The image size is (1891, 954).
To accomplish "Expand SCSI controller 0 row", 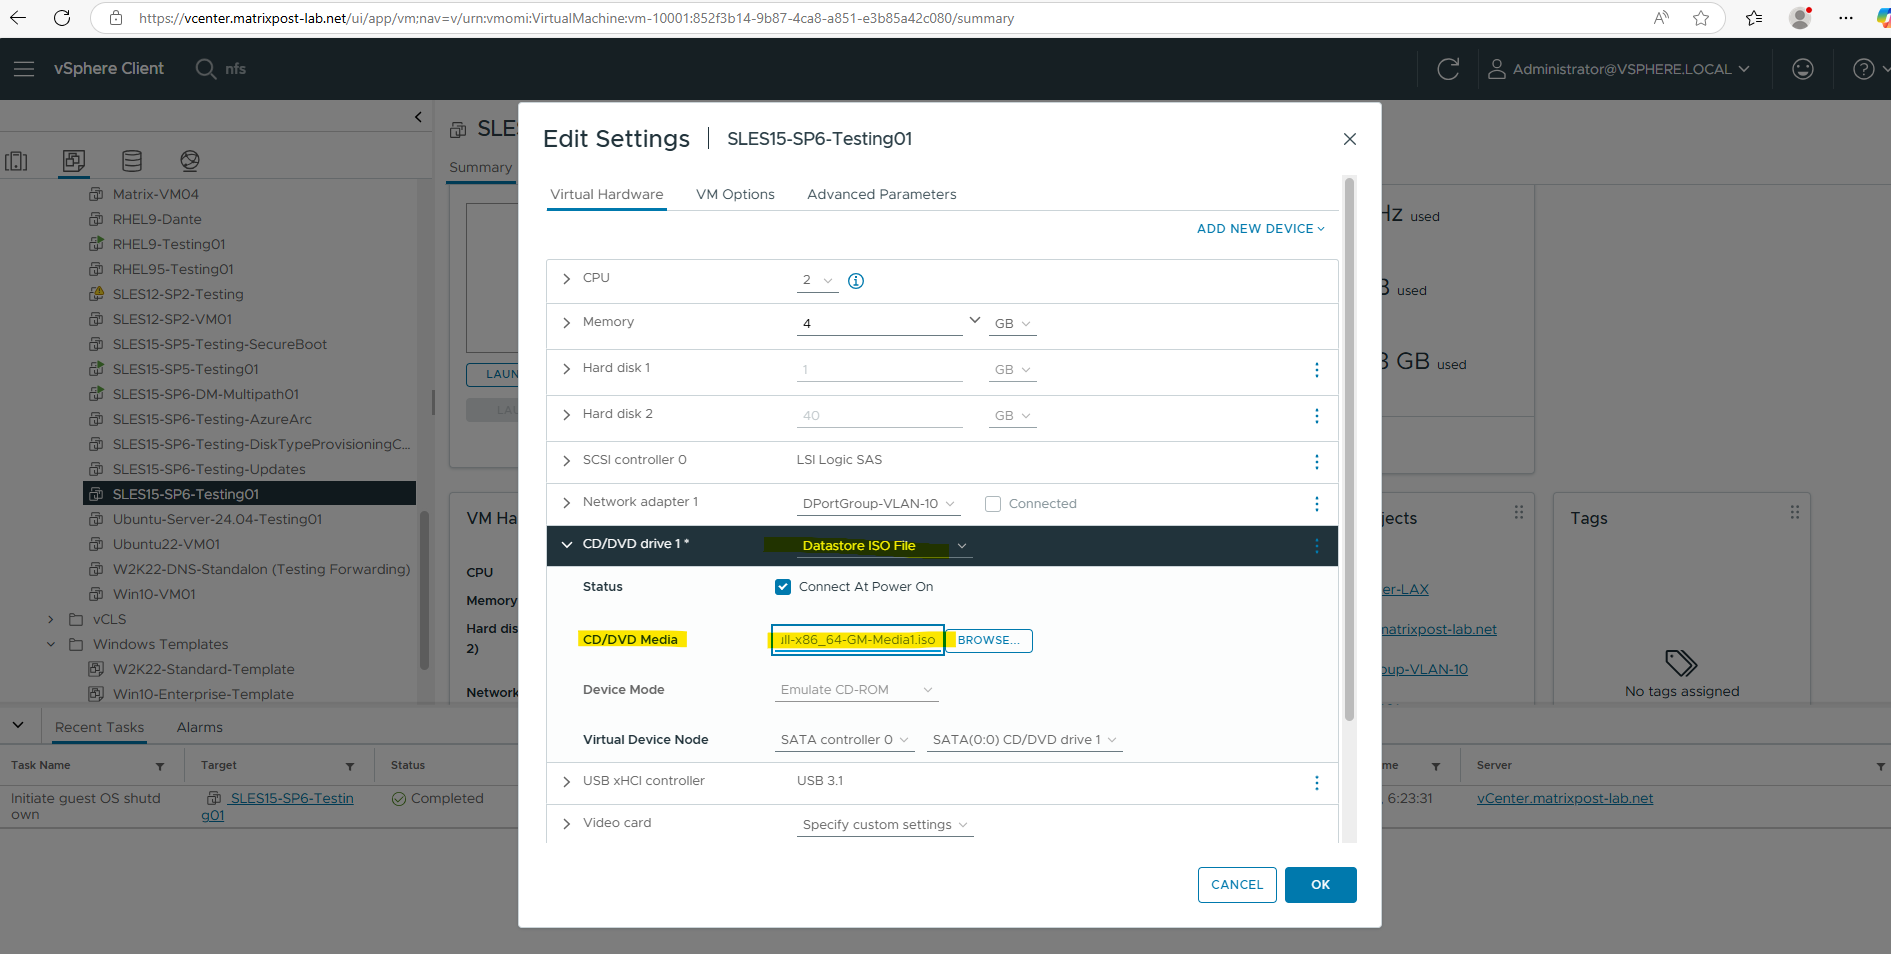I will [567, 461].
